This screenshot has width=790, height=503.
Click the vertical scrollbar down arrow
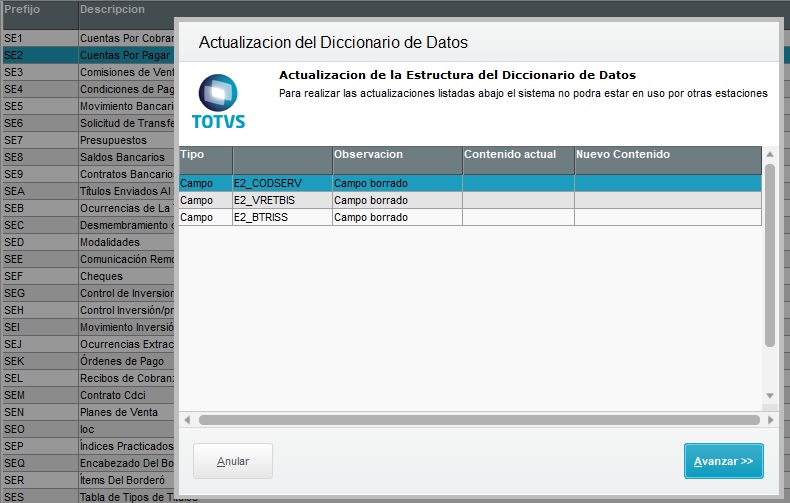click(x=770, y=396)
